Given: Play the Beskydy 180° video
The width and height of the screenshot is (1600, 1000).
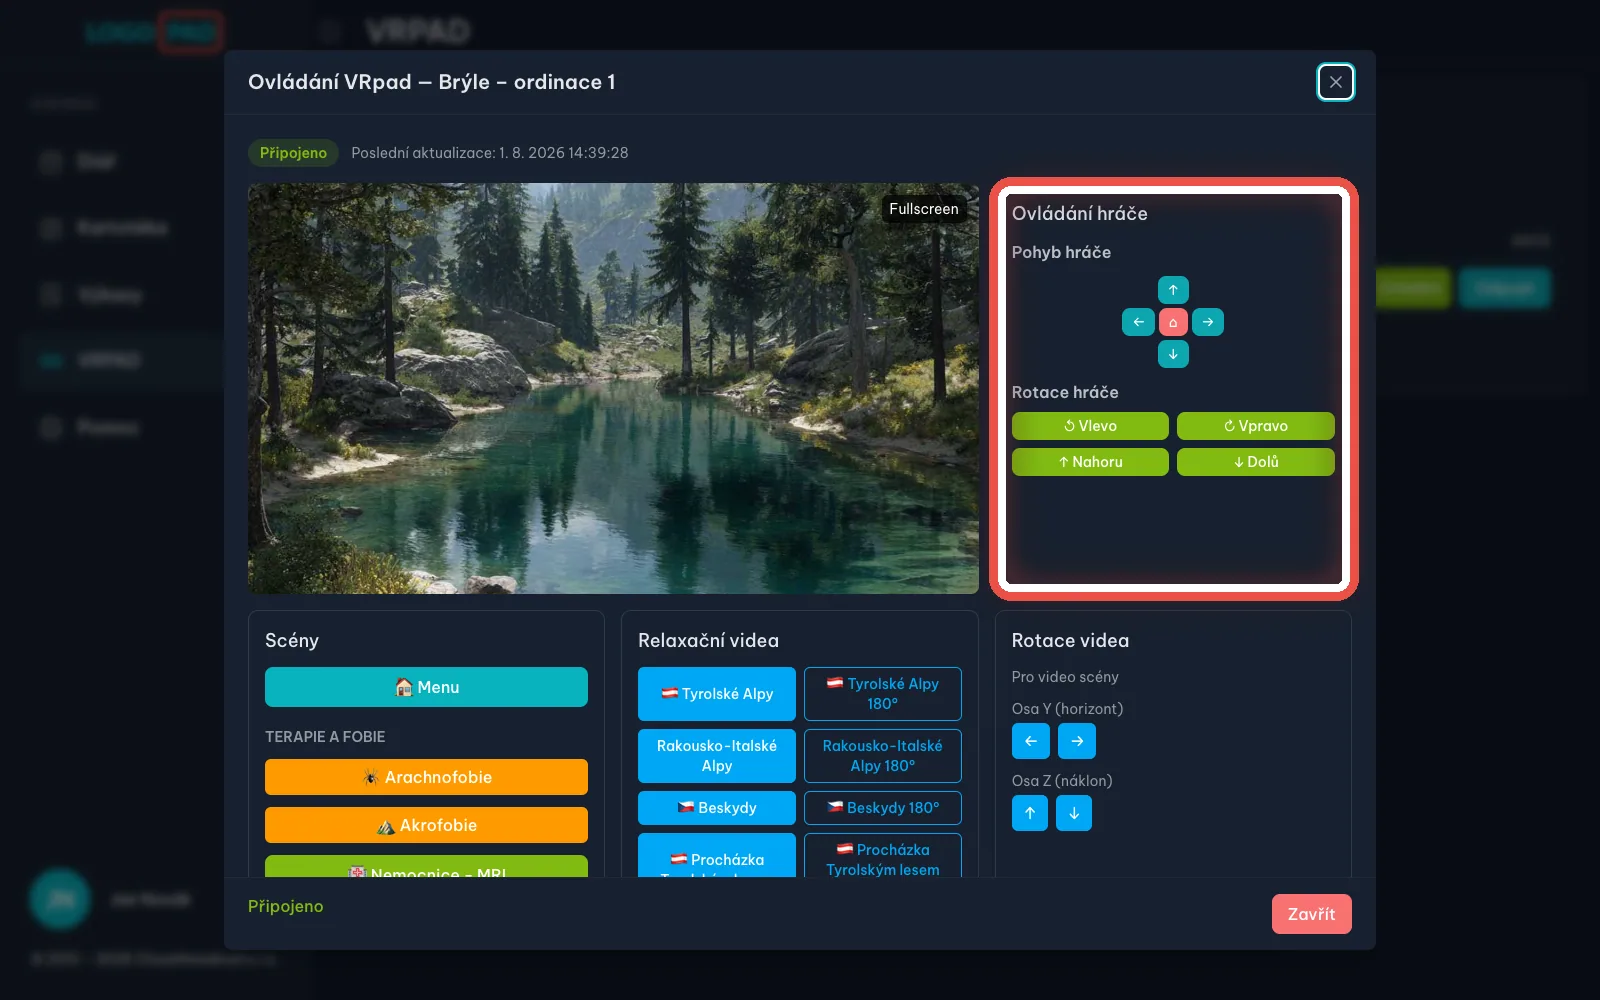Looking at the screenshot, I should tap(883, 808).
